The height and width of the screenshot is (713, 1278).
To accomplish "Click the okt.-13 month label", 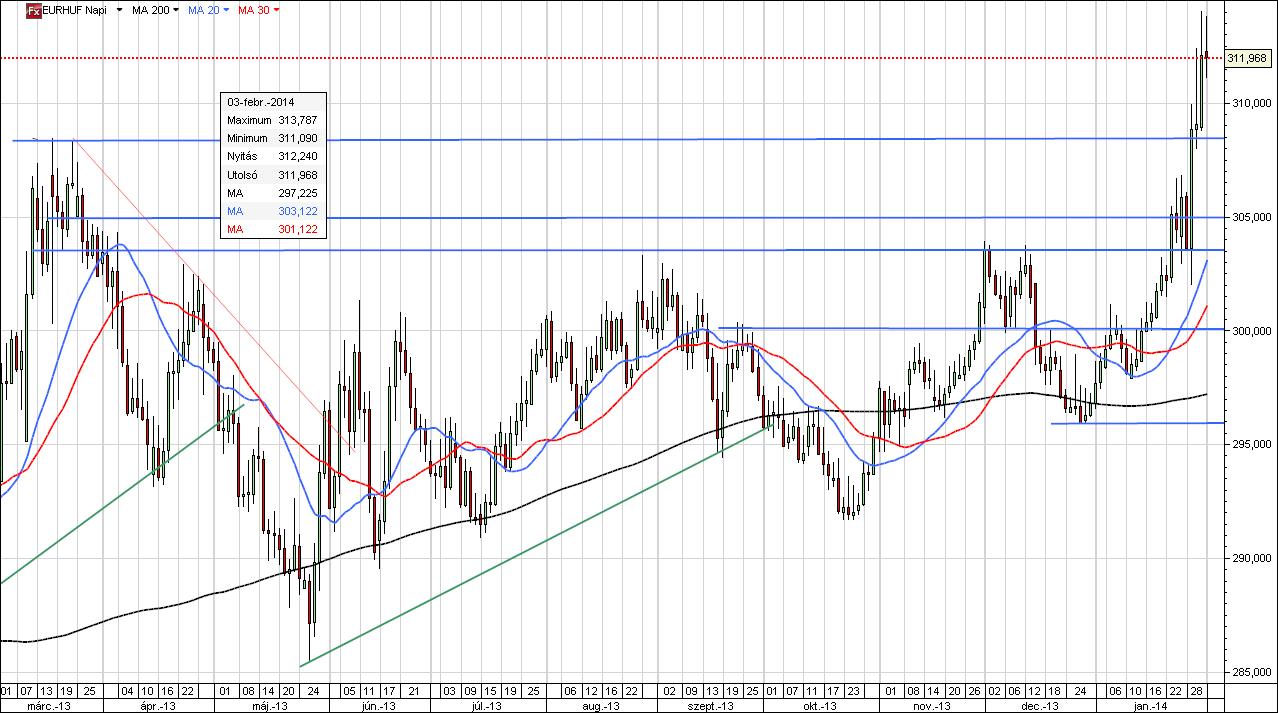I will [x=819, y=705].
